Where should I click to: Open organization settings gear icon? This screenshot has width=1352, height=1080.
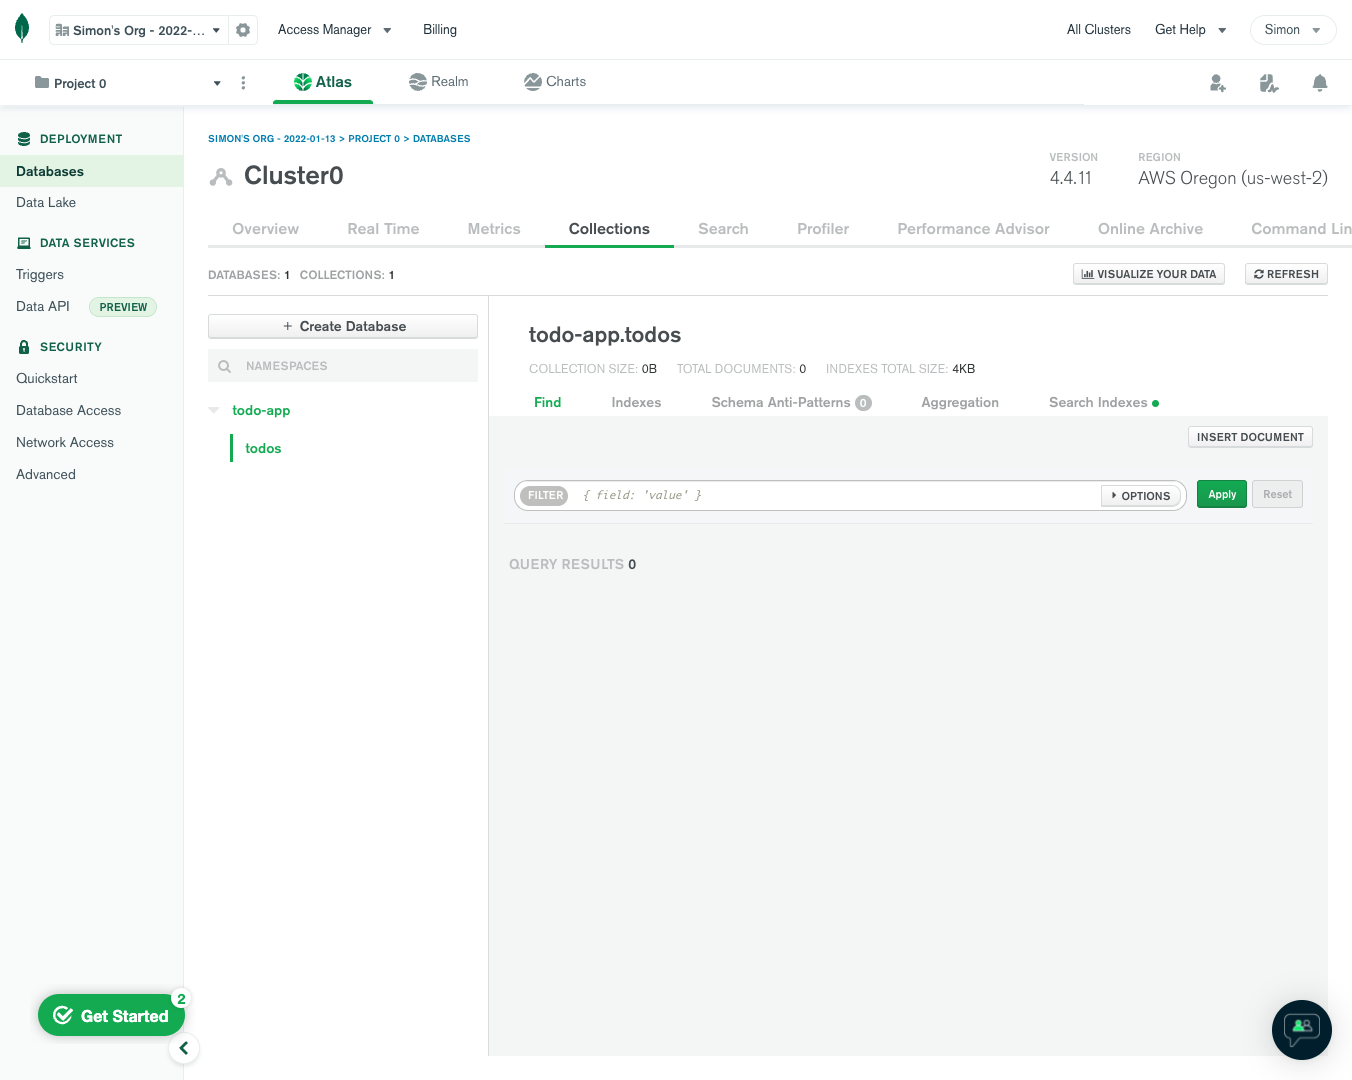click(x=243, y=30)
